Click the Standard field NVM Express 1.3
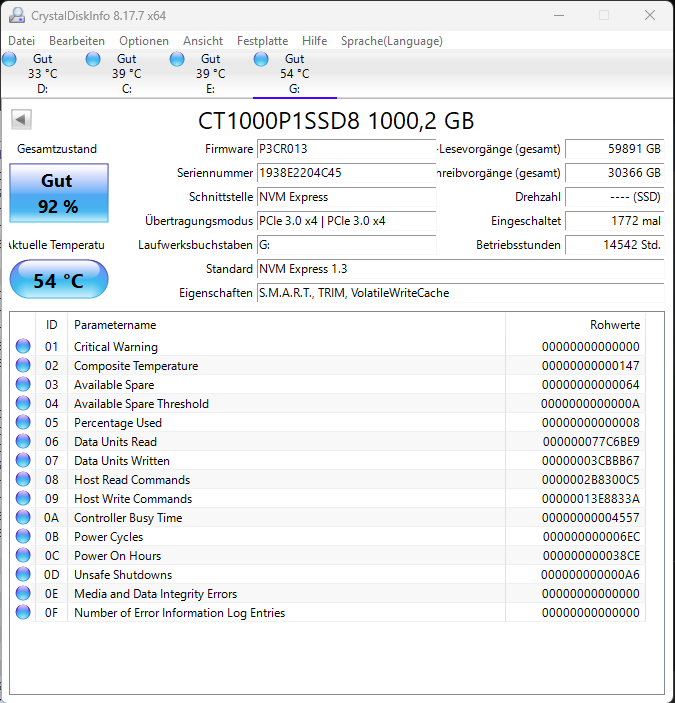 [x=460, y=269]
